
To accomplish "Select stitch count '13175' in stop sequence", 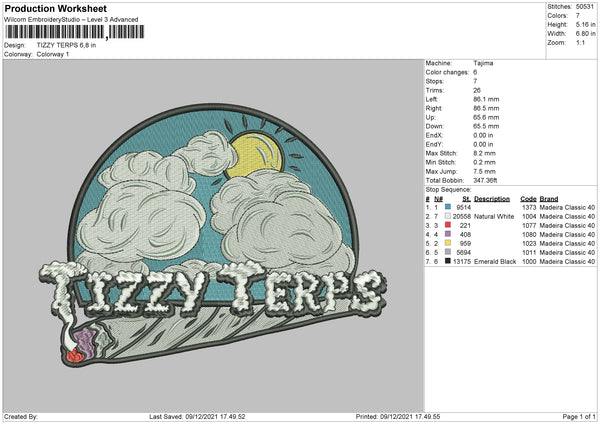I will tap(462, 262).
